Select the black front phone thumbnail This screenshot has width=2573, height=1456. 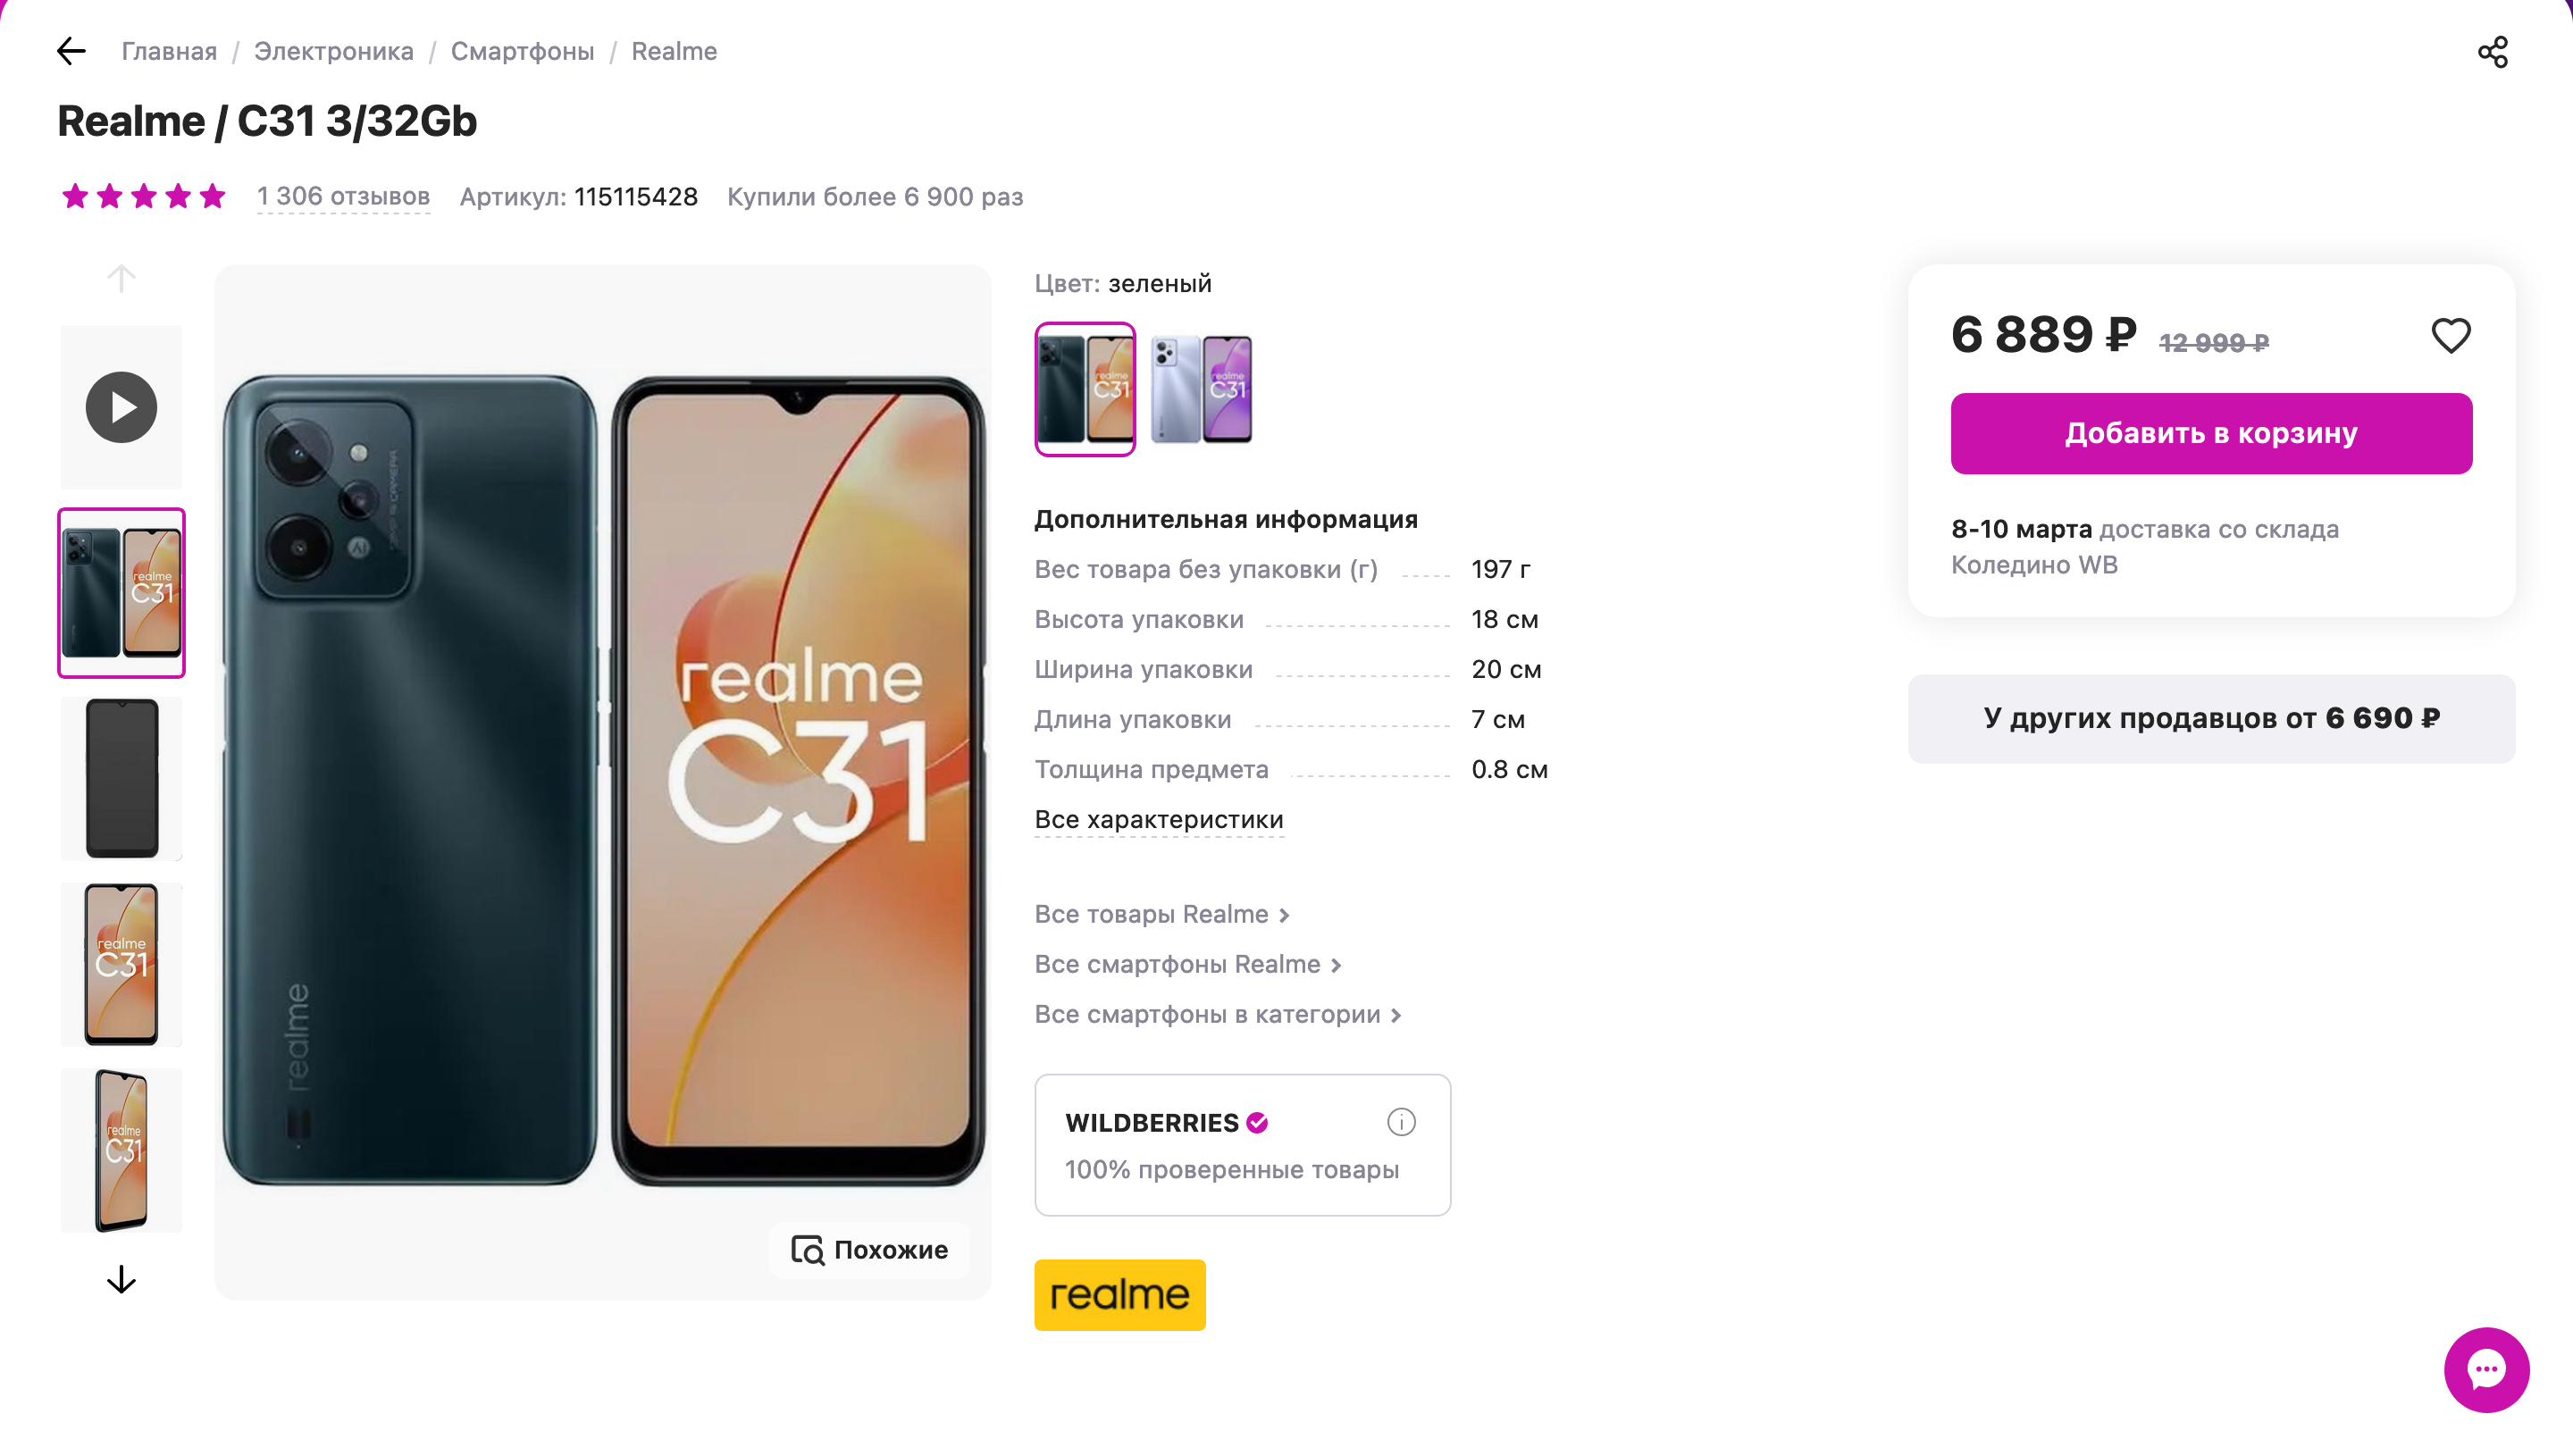click(x=121, y=779)
